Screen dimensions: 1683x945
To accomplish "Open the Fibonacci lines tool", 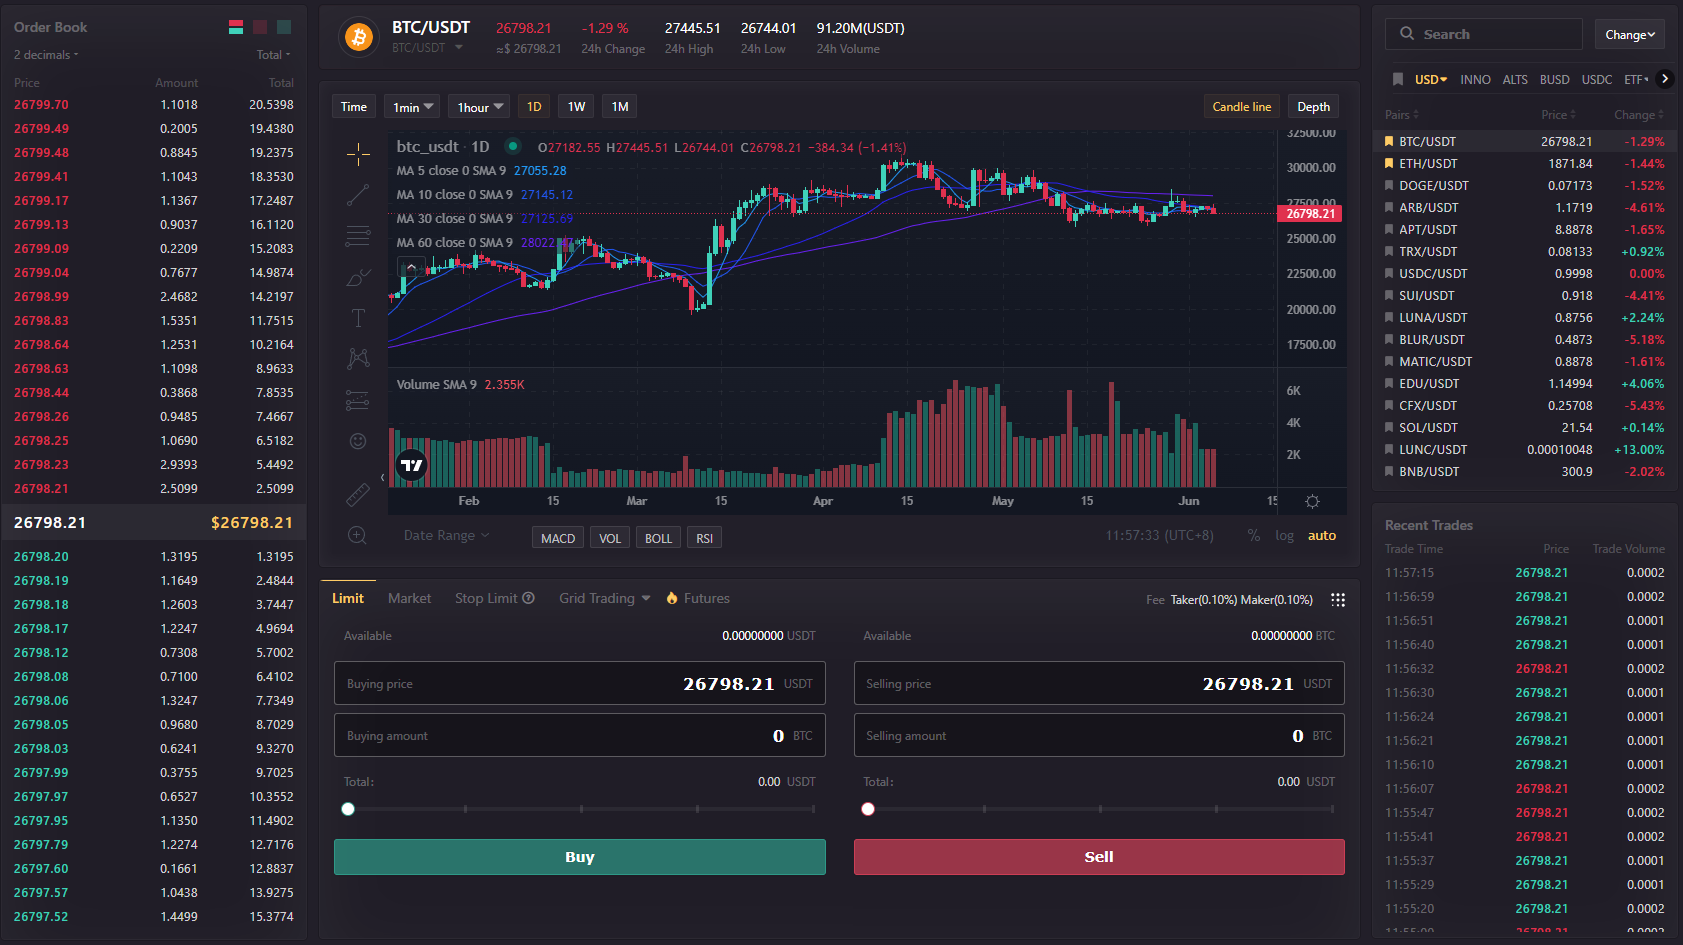I will (x=358, y=236).
